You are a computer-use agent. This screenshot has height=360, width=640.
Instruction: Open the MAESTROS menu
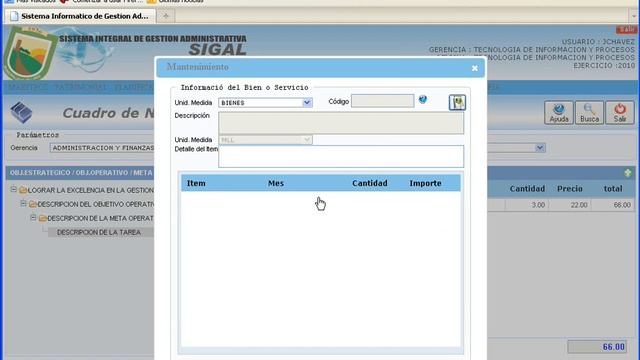[x=28, y=87]
